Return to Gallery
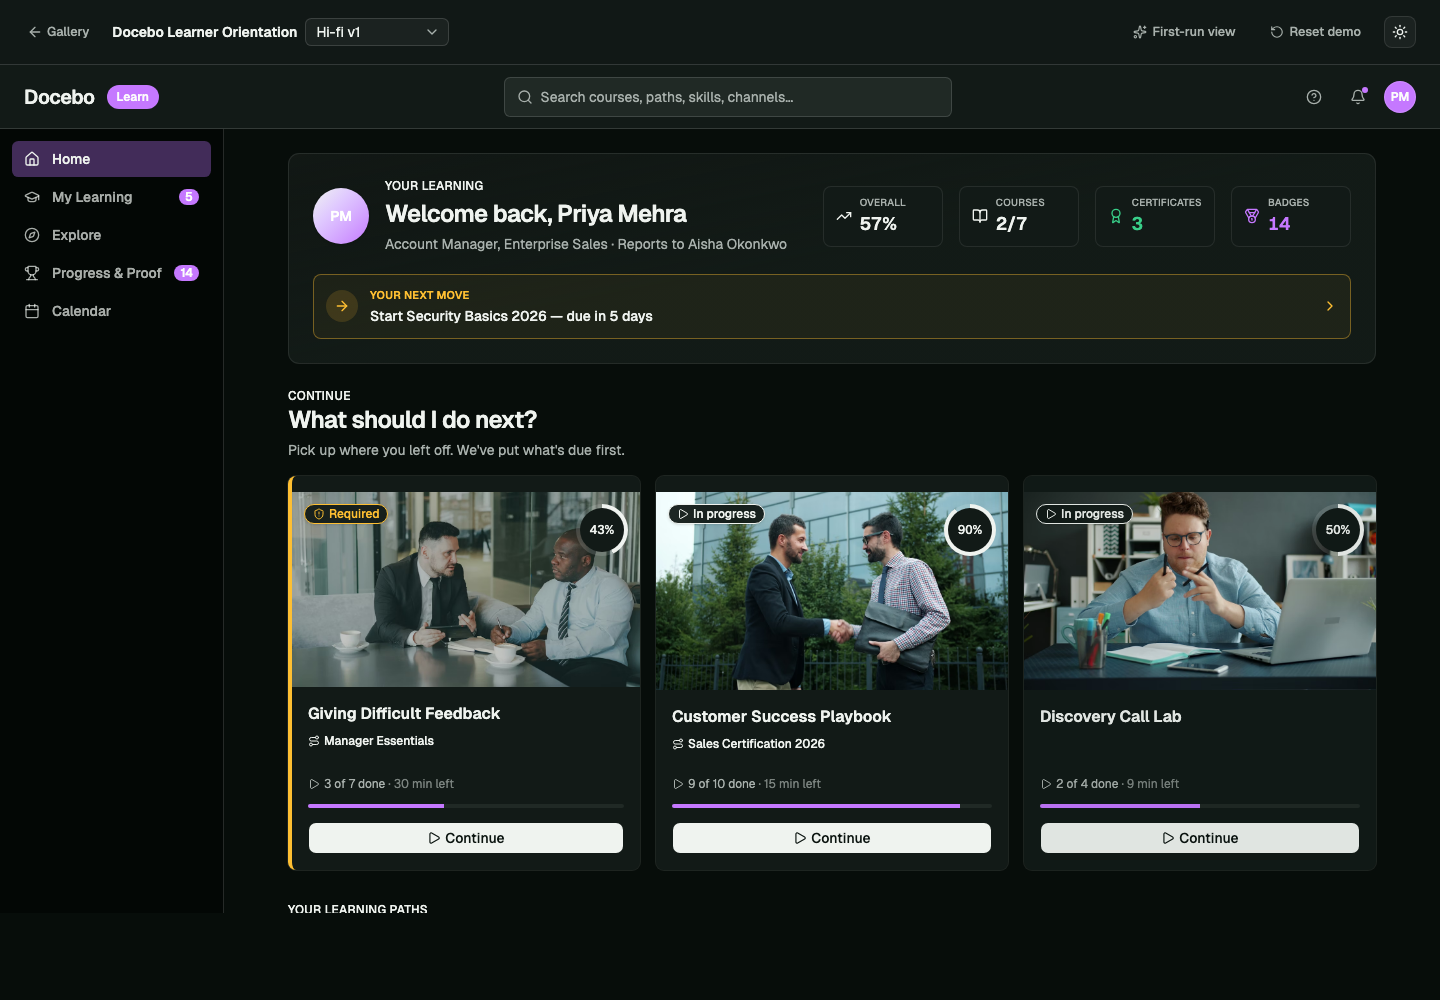 click(x=59, y=32)
